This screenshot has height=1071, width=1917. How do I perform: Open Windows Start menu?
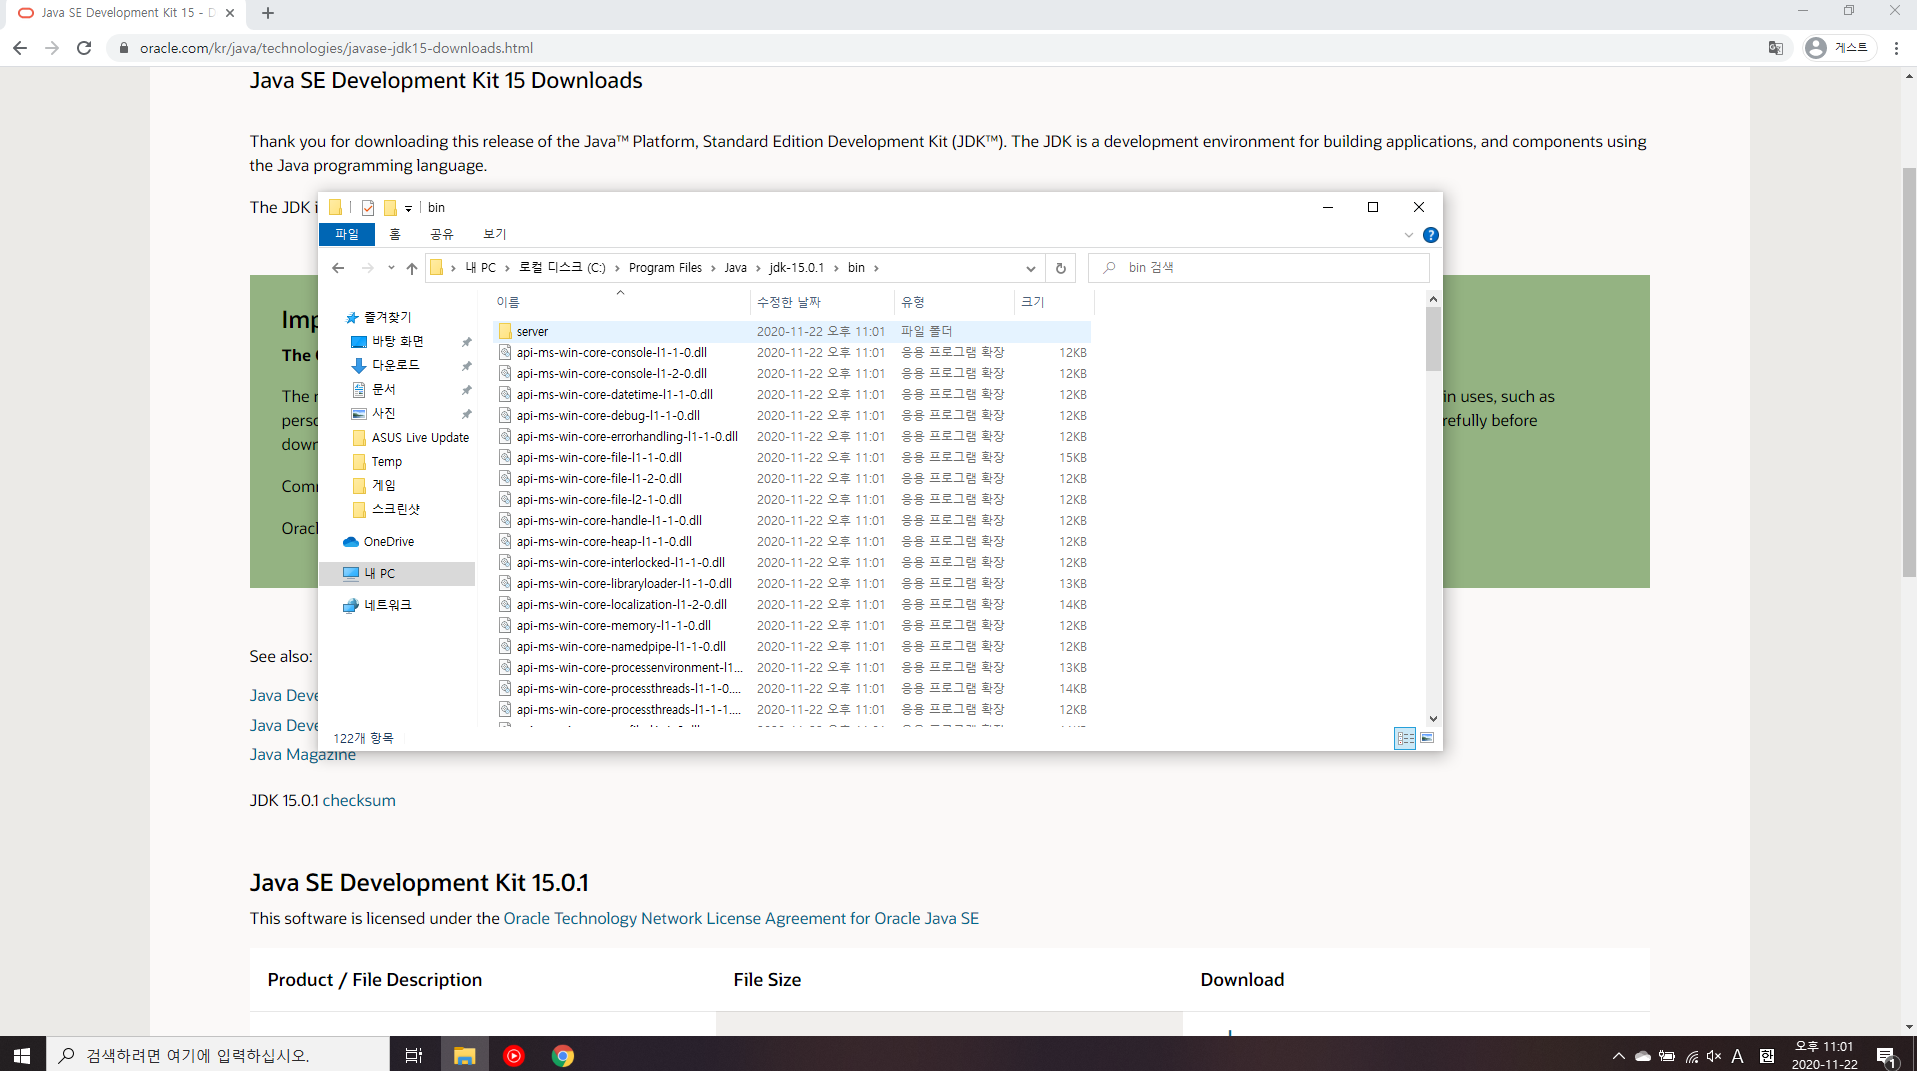(x=22, y=1055)
